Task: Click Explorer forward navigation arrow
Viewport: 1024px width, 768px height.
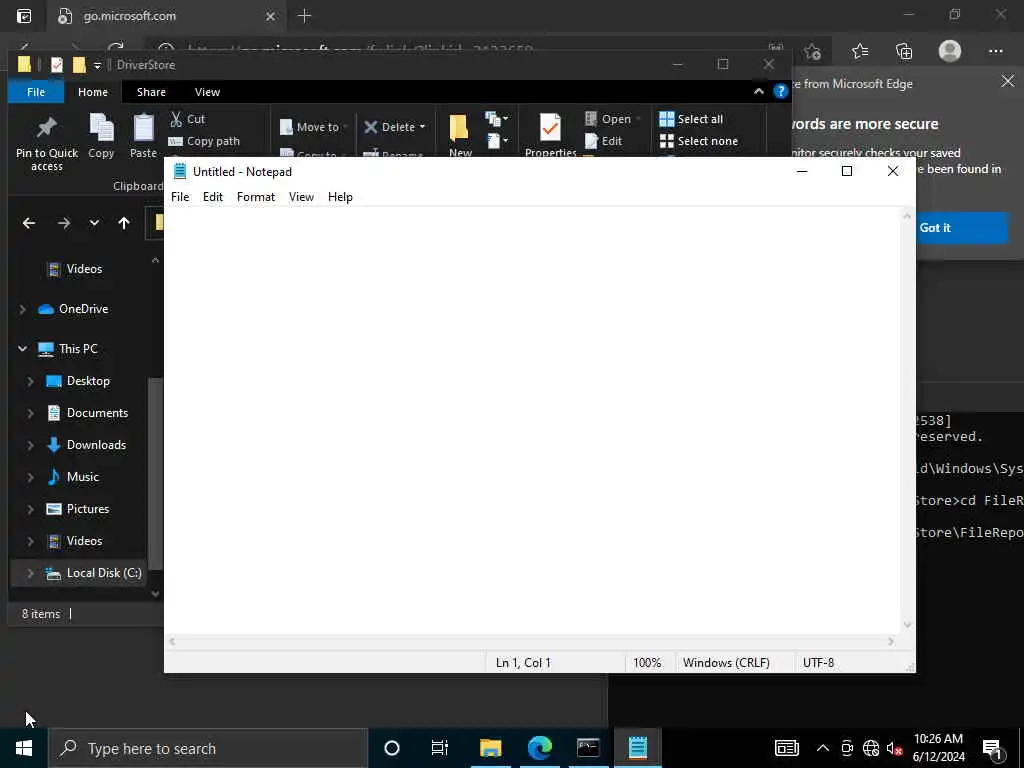Action: coord(63,223)
